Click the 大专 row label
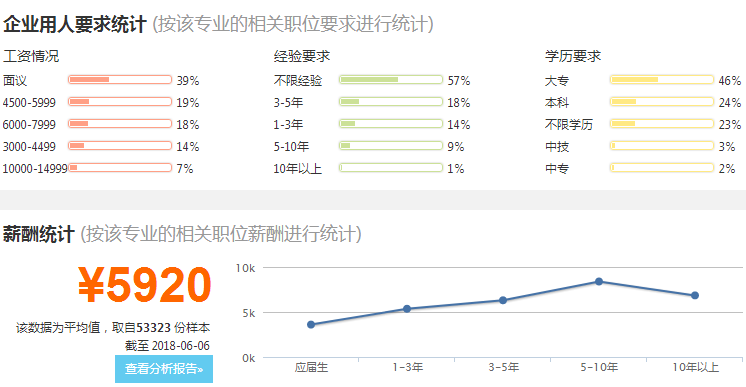 [557, 80]
